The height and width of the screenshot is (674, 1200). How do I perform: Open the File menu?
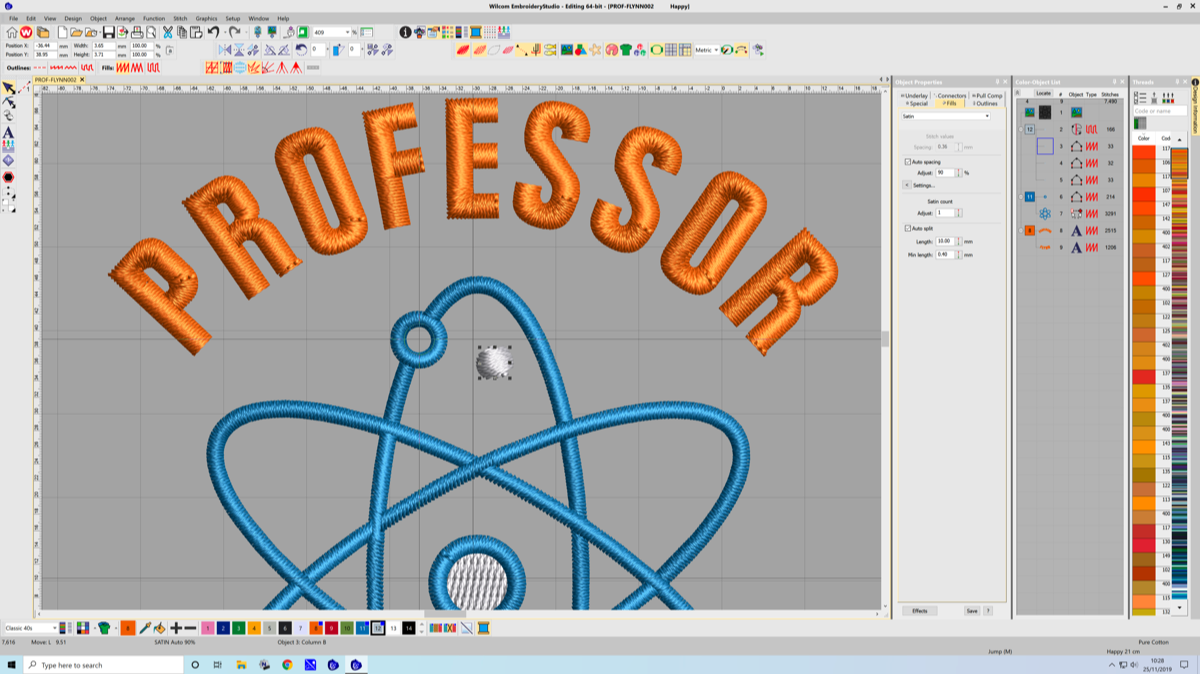13,18
